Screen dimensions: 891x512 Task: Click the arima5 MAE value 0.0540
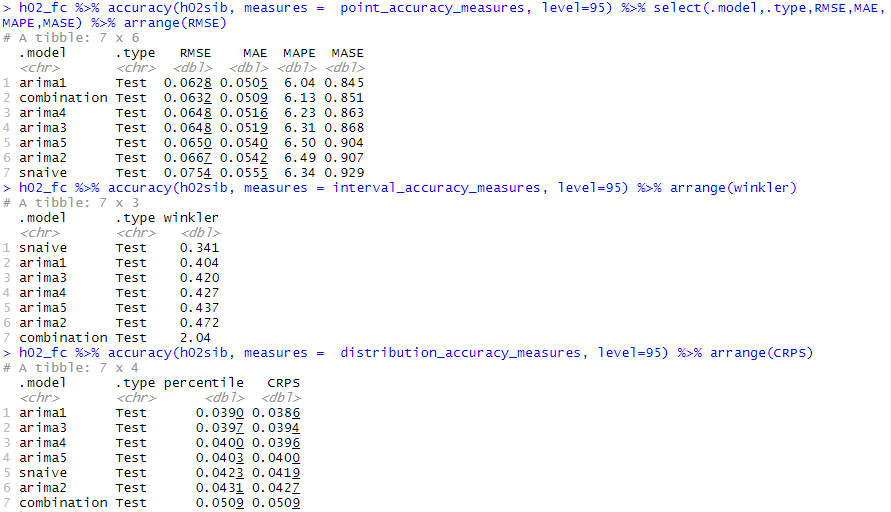click(x=244, y=143)
